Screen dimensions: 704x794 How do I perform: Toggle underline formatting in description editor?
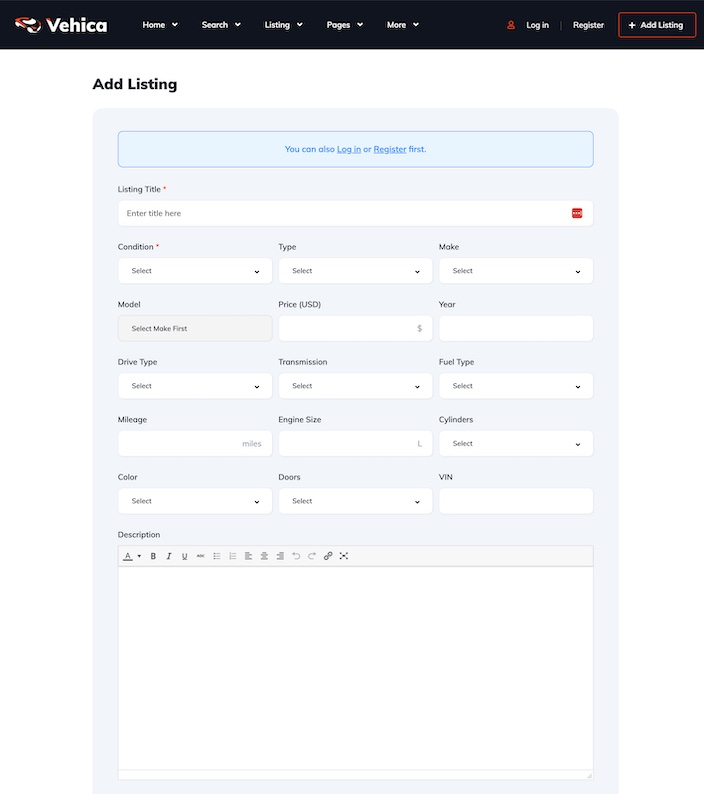click(184, 556)
